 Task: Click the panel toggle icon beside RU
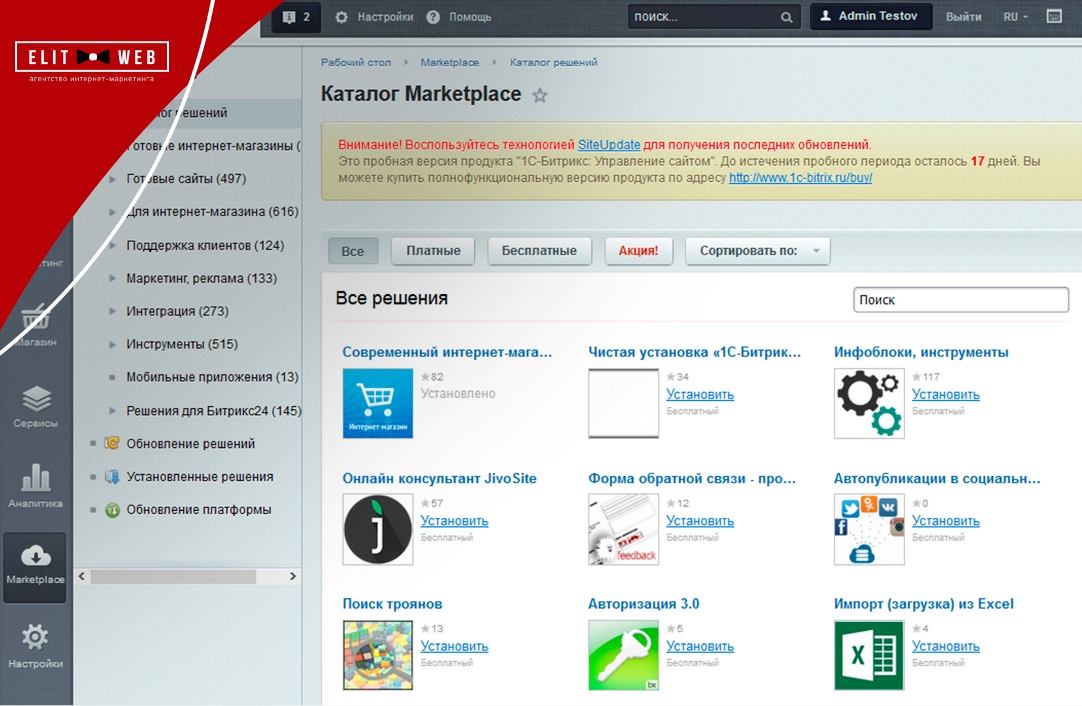pos(1054,16)
